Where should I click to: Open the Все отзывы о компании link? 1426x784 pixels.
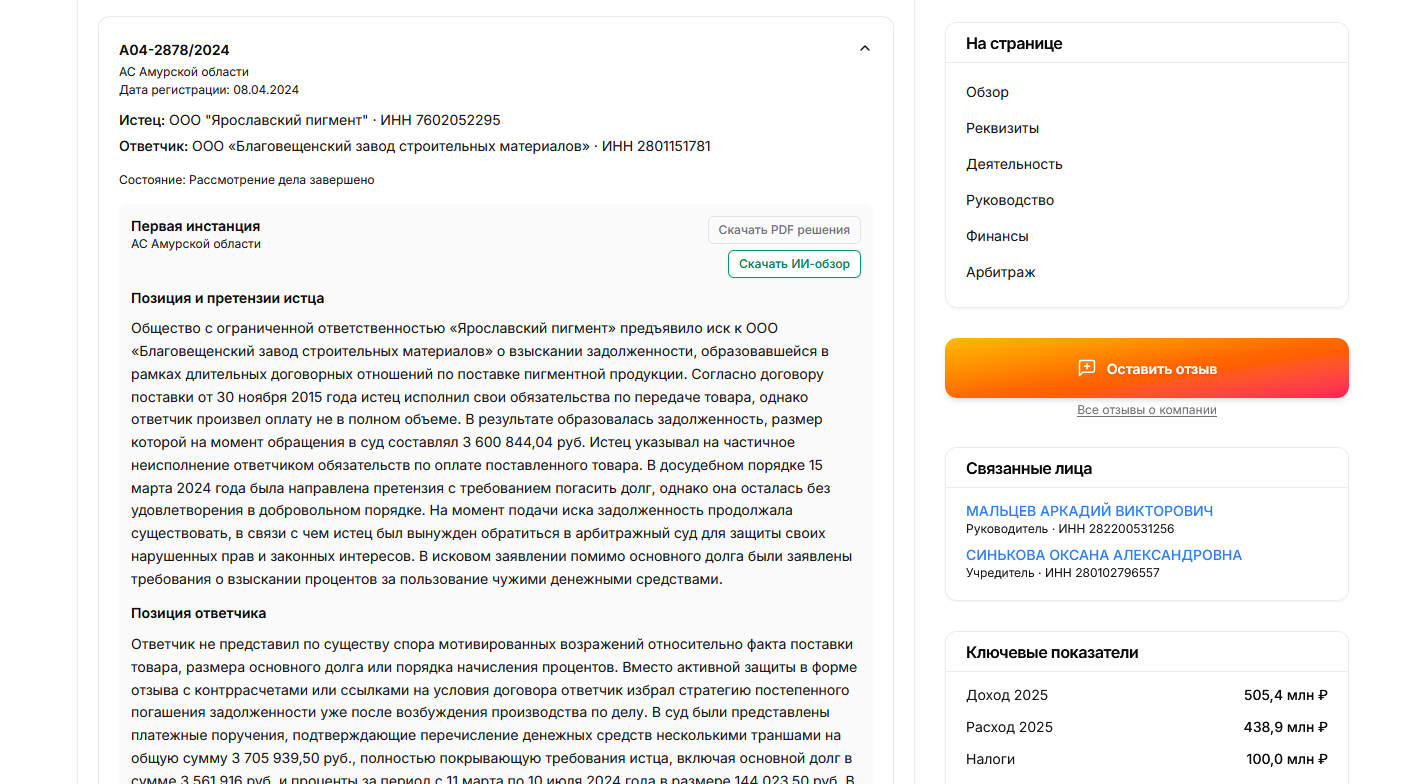point(1147,410)
